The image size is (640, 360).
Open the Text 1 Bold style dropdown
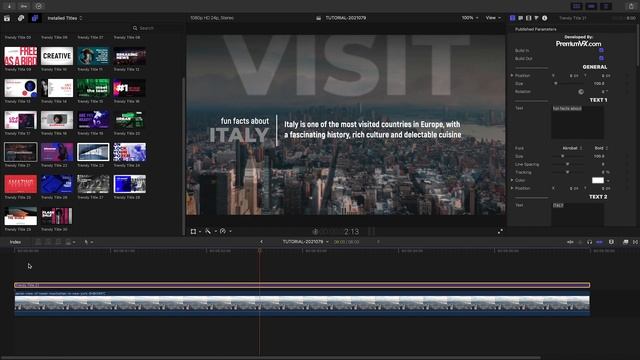pos(601,148)
